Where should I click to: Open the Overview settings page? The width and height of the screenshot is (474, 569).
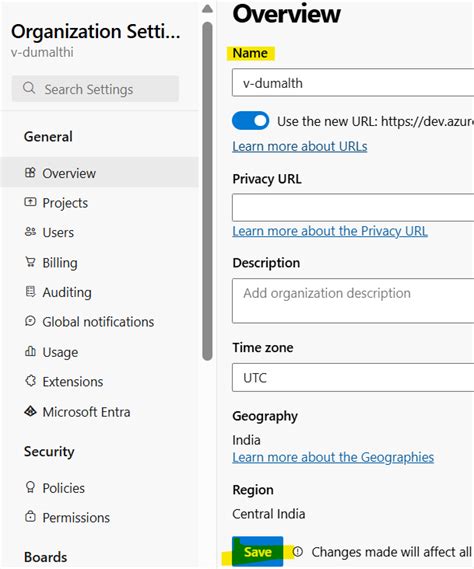tap(99, 173)
